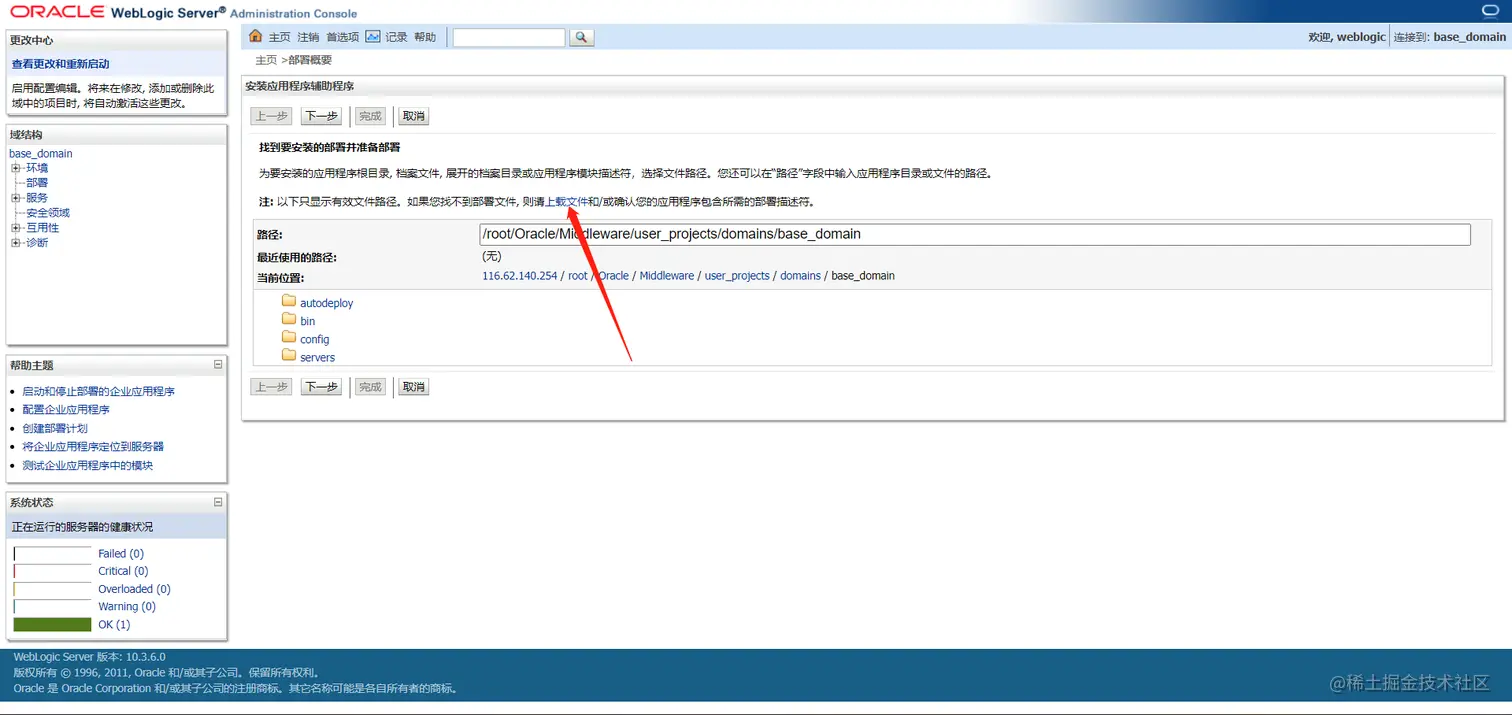1512x715 pixels.
Task: Click user_projects in the current location path
Action: (737, 276)
